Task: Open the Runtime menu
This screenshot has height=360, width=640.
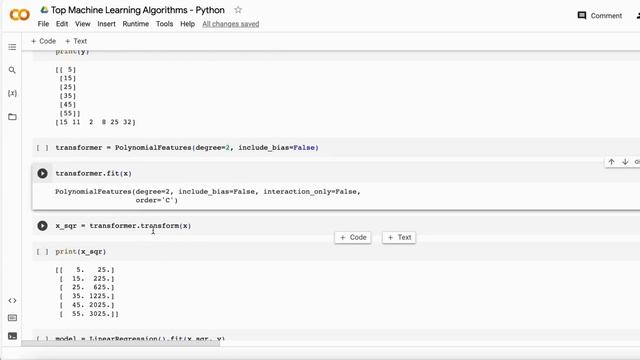Action: (x=136, y=24)
